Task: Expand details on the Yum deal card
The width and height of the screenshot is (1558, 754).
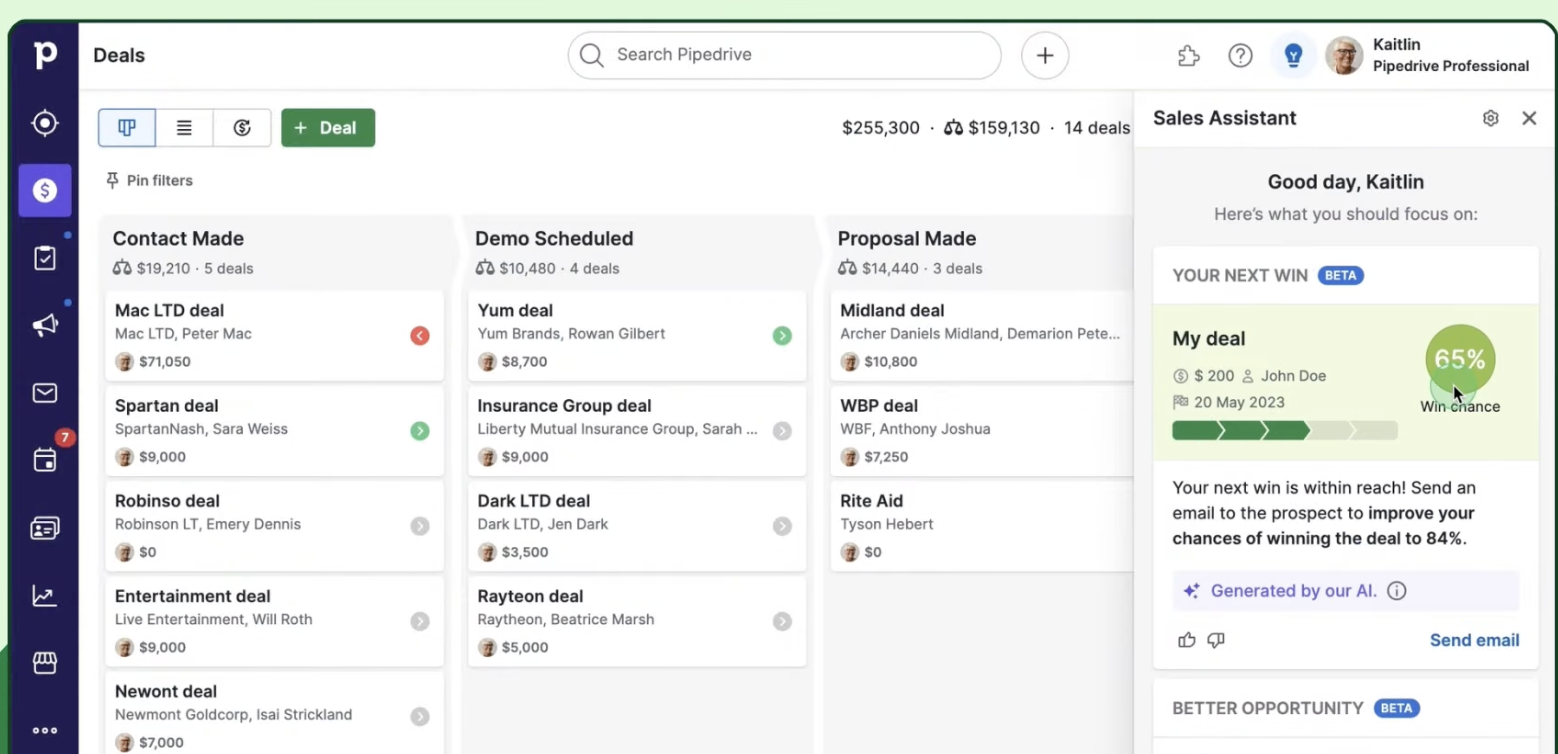Action: point(782,335)
